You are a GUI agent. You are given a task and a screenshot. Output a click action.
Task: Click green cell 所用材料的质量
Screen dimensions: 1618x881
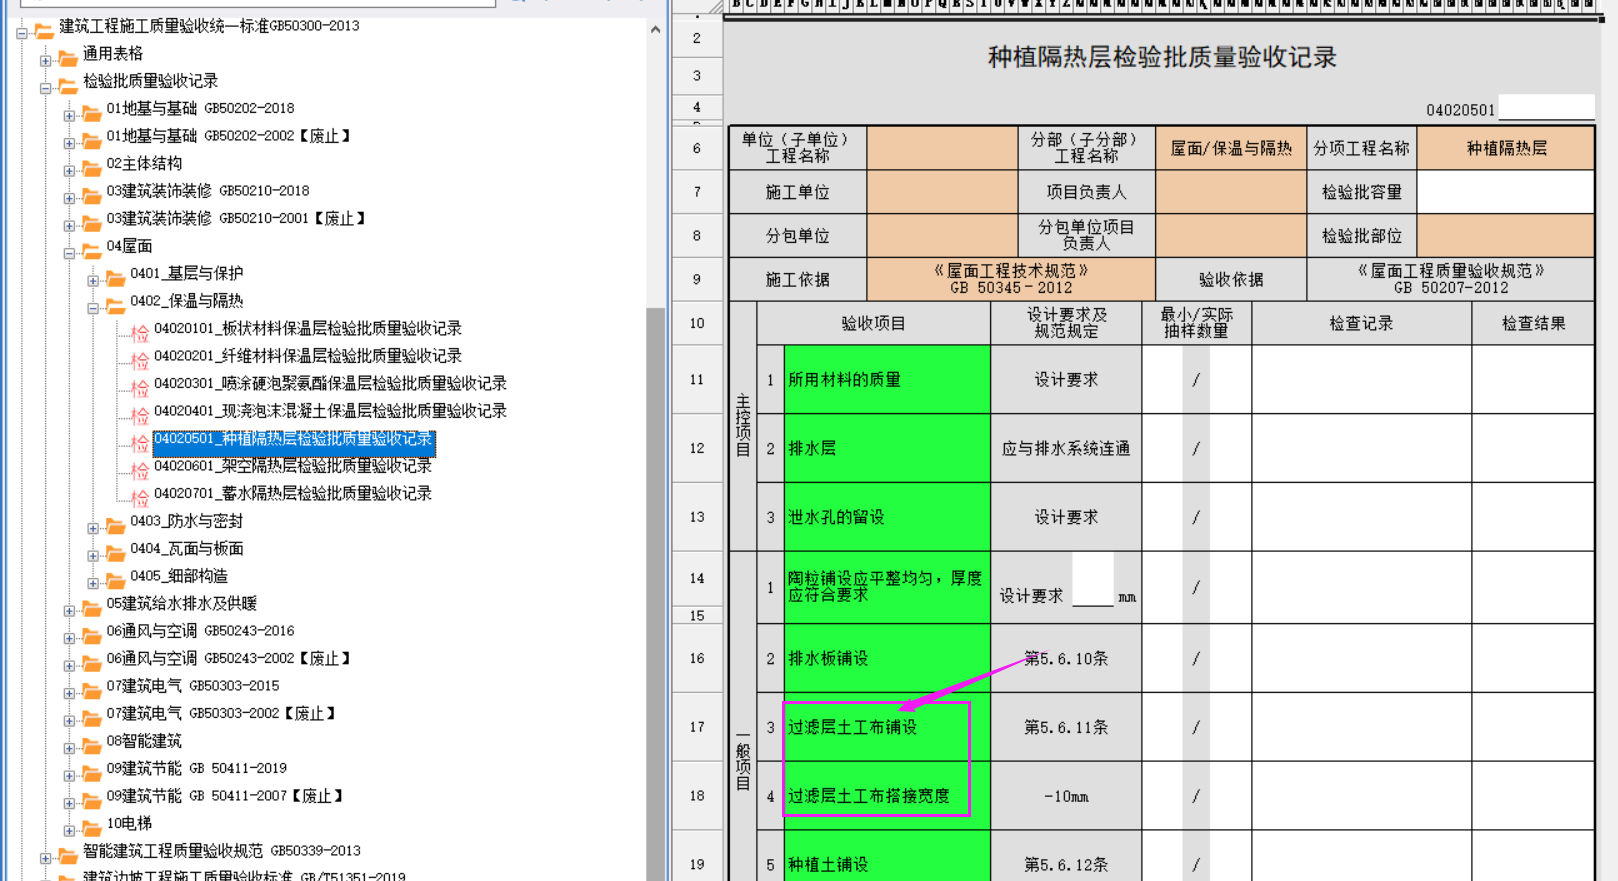click(x=887, y=380)
